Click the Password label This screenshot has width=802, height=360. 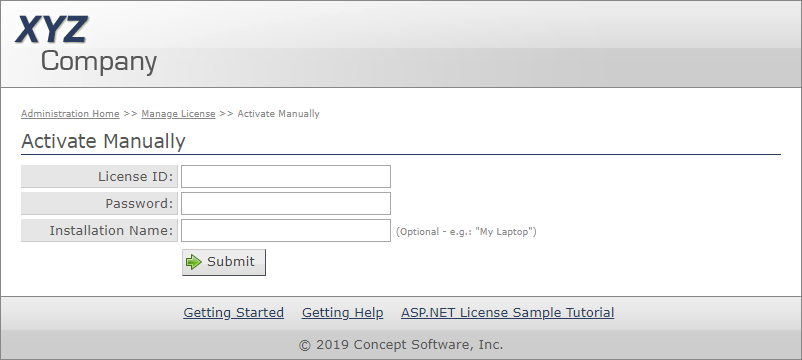(140, 204)
